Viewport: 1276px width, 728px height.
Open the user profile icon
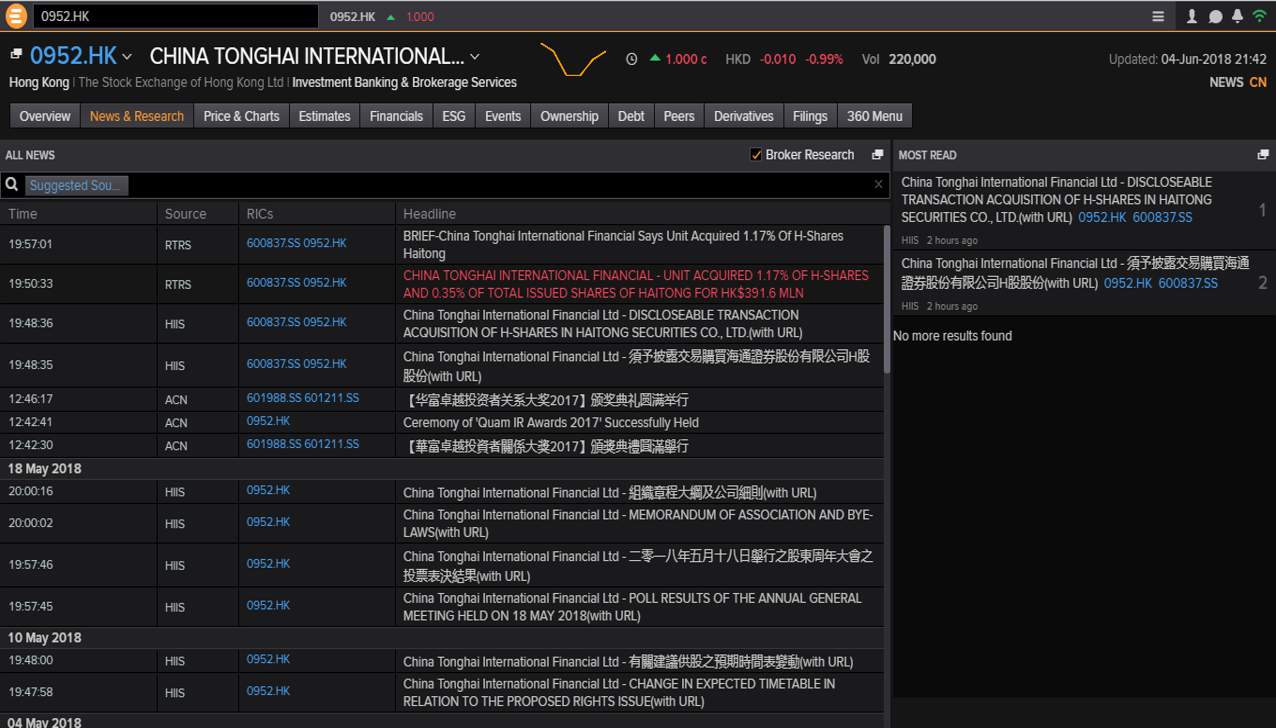pos(1192,16)
